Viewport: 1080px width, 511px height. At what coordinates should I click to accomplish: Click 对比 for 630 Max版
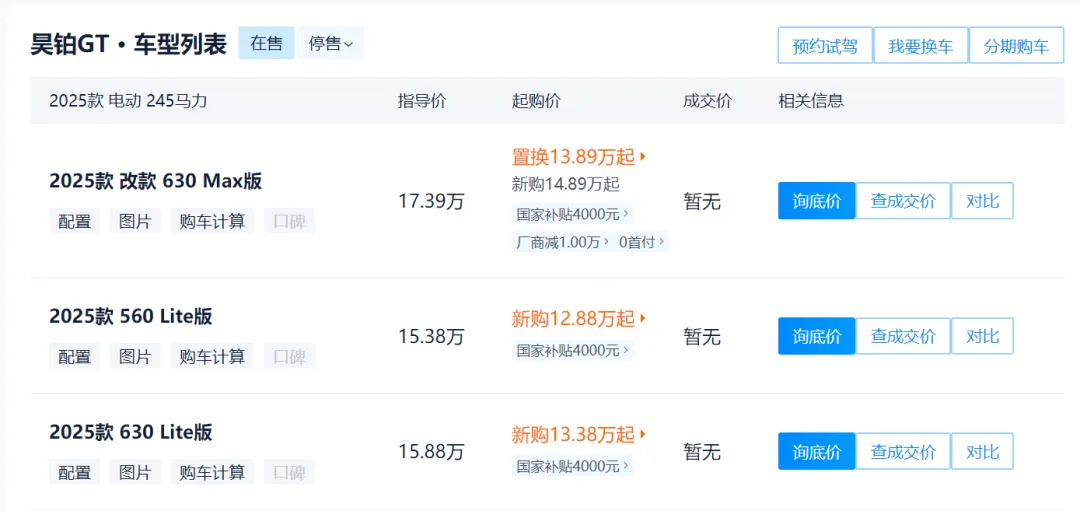[x=982, y=201]
